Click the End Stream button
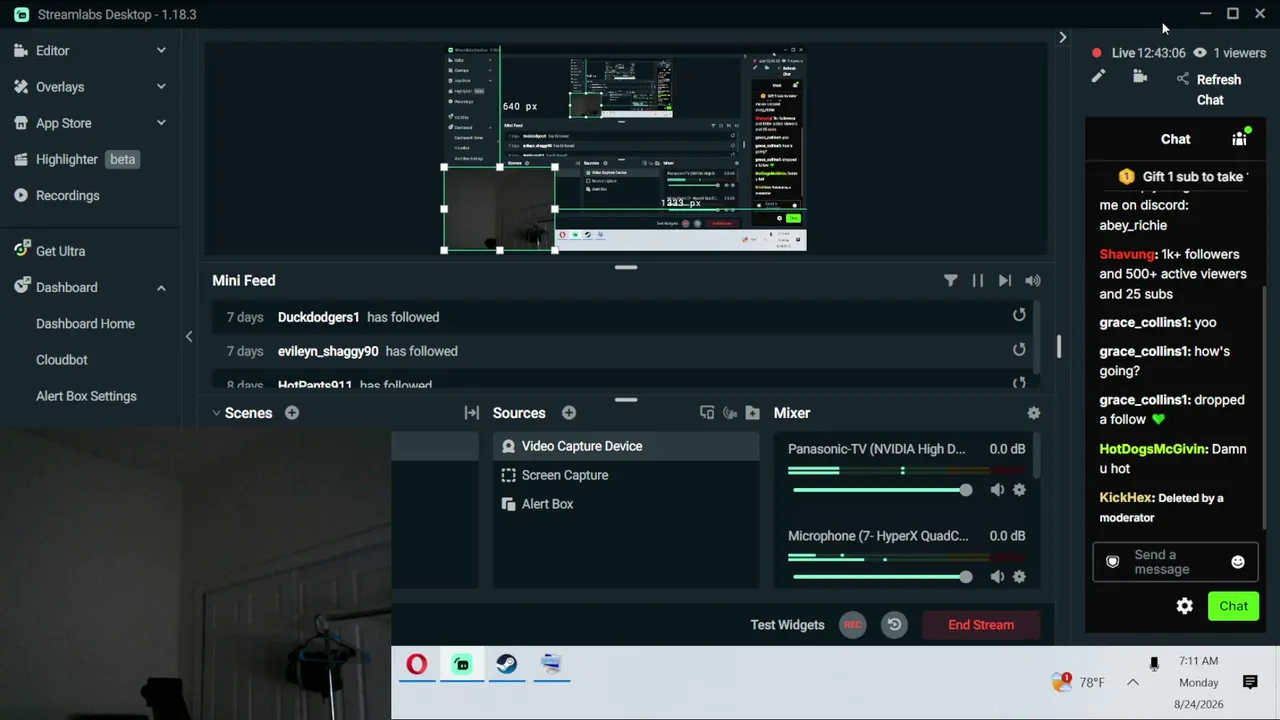This screenshot has width=1280, height=720. click(981, 625)
